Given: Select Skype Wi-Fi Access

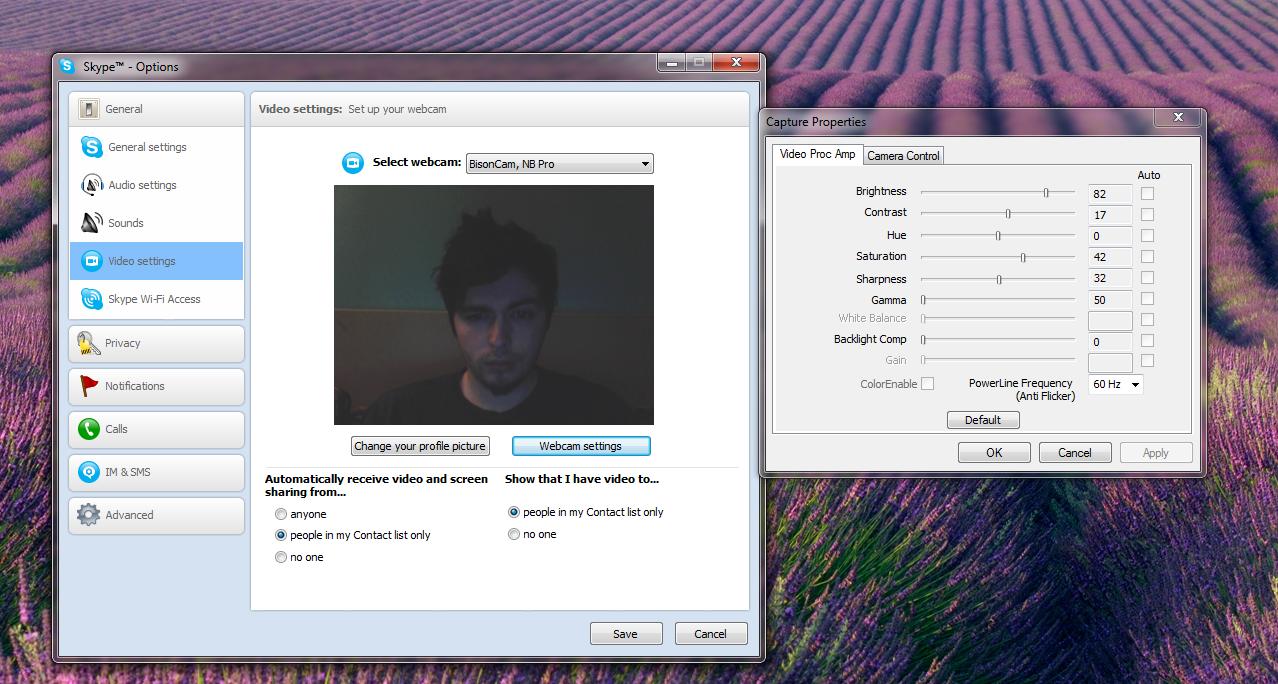Looking at the screenshot, I should click(x=157, y=299).
